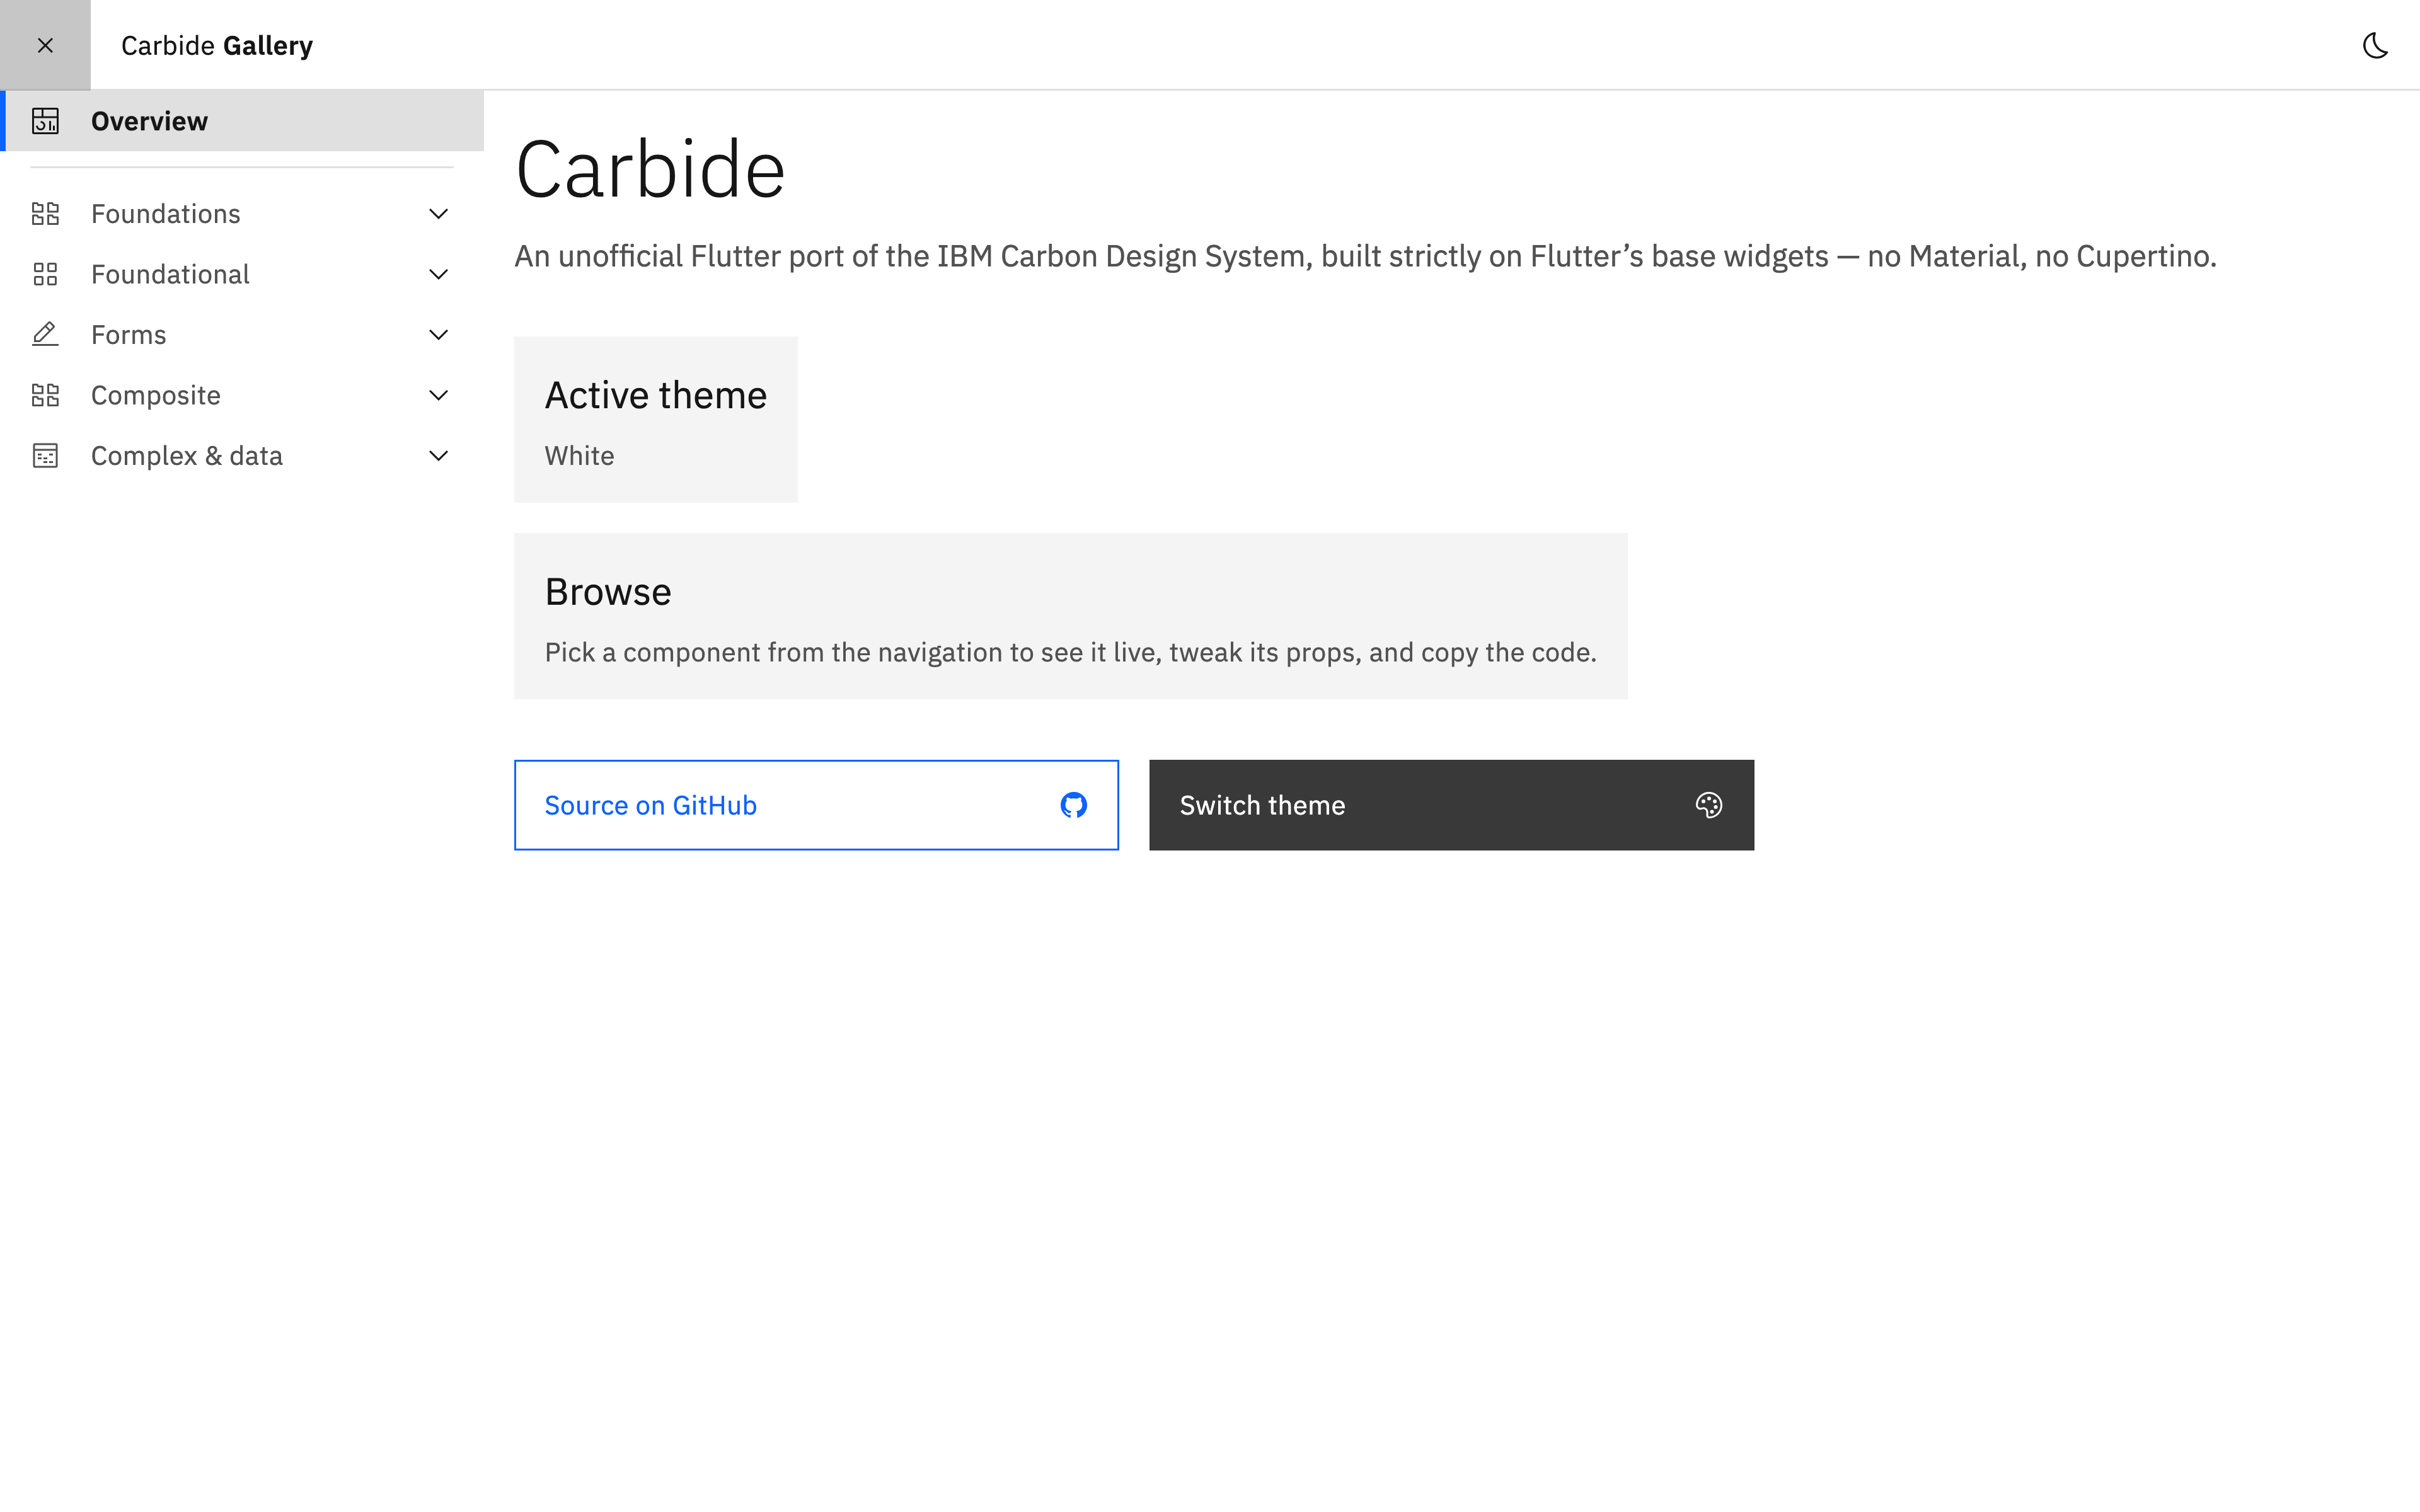Click the color palette icon
The image size is (2420, 1512).
click(1709, 805)
